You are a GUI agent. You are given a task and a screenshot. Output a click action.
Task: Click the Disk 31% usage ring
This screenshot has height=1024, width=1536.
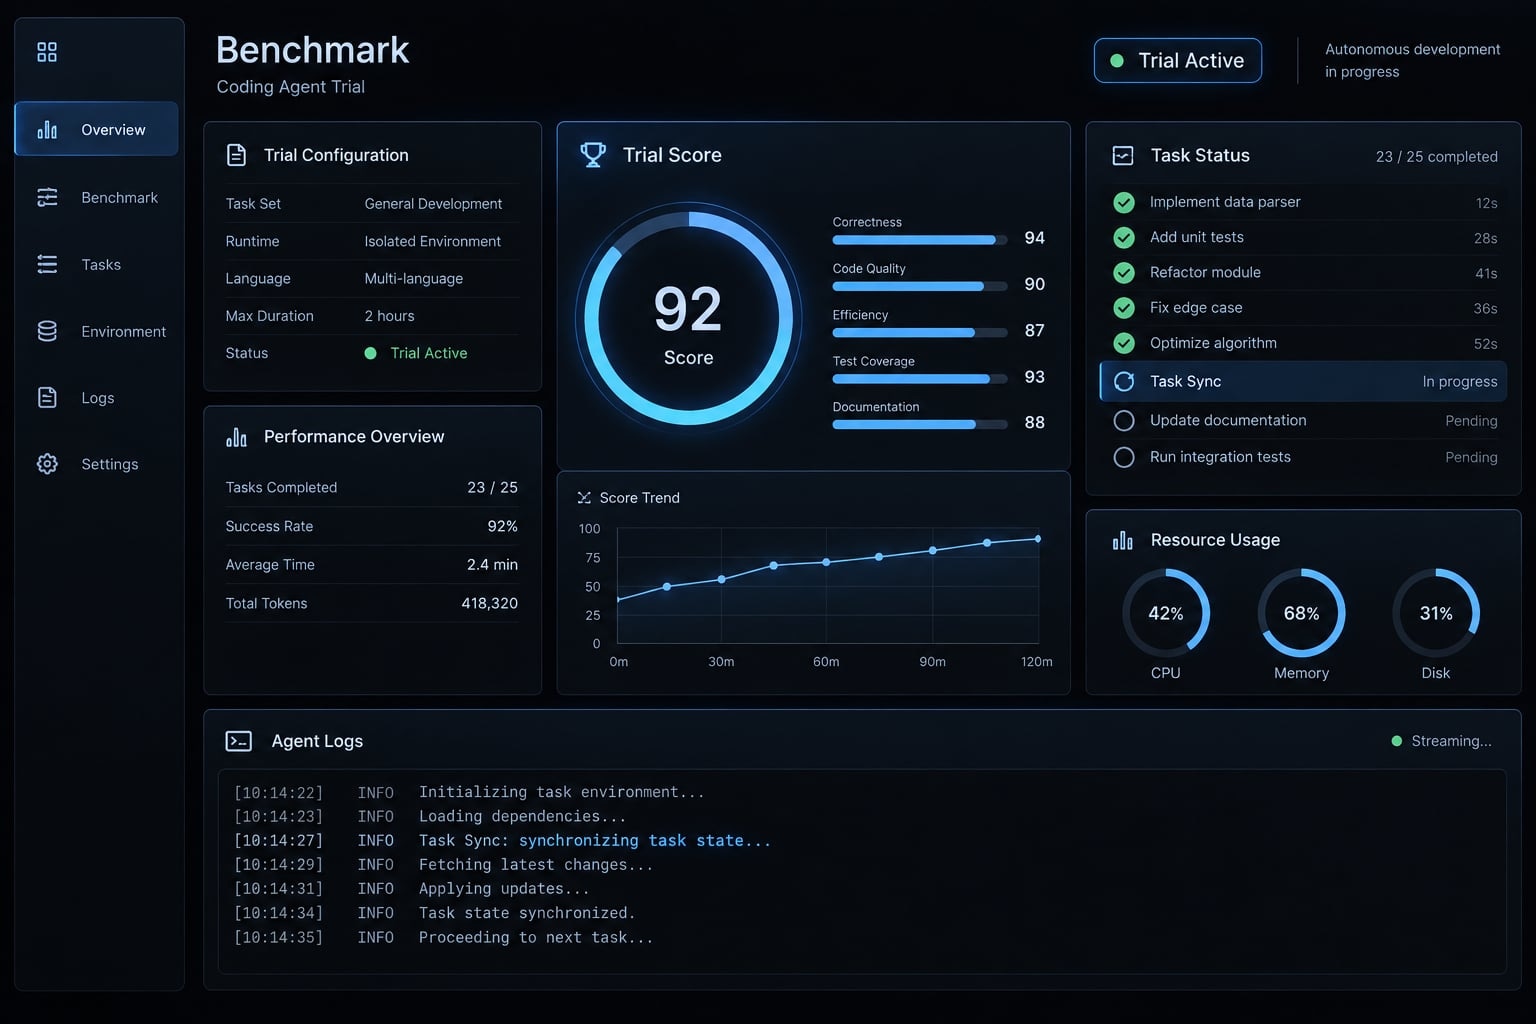tap(1436, 613)
